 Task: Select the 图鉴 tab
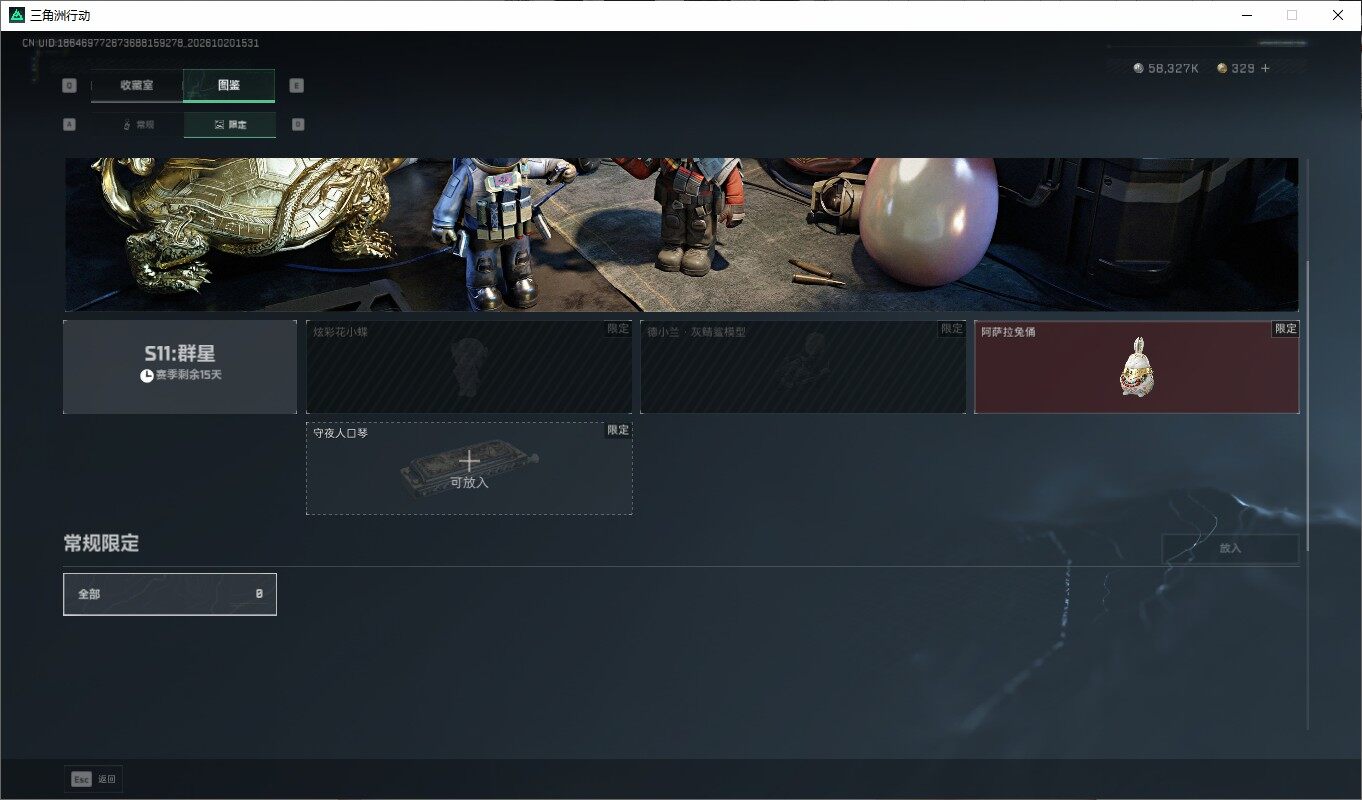pyautogui.click(x=229, y=85)
